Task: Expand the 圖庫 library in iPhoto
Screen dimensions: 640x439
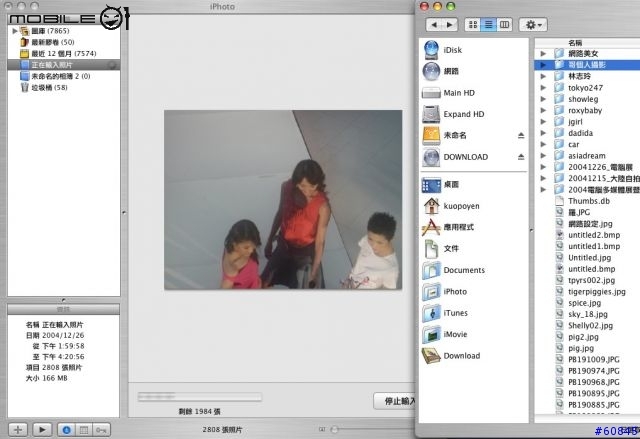Action: click(x=15, y=31)
